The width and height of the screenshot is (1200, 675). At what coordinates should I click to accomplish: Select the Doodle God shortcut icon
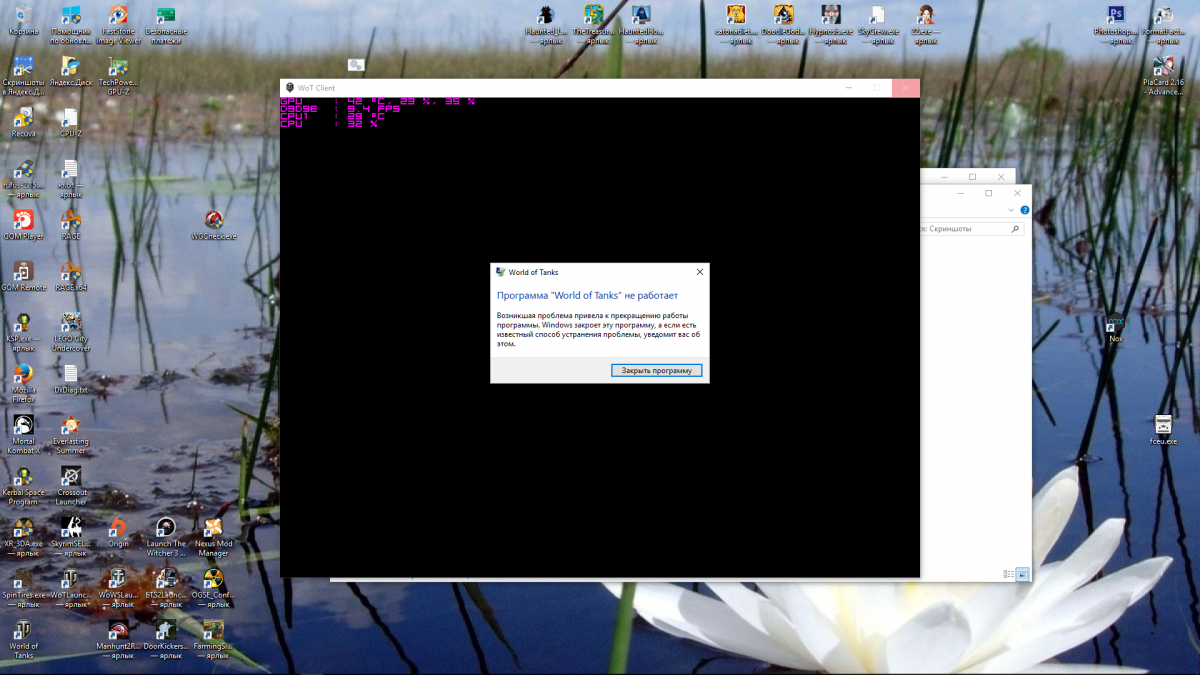pos(784,24)
